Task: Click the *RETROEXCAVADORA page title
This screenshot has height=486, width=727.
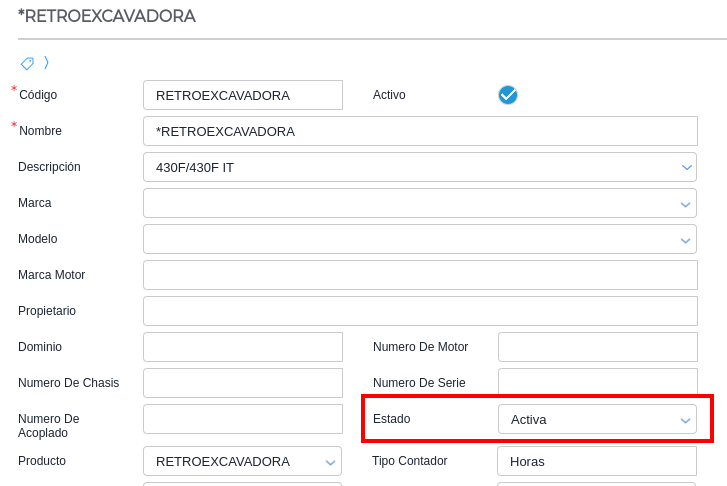Action: (x=107, y=16)
